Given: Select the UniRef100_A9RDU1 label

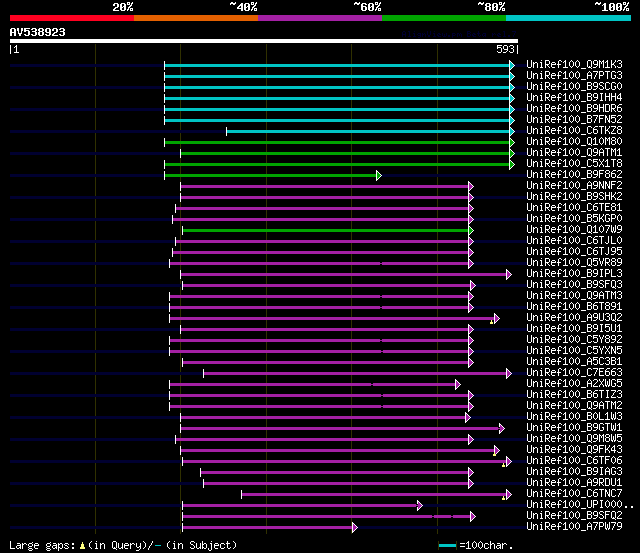Looking at the screenshot, I should 574,483.
